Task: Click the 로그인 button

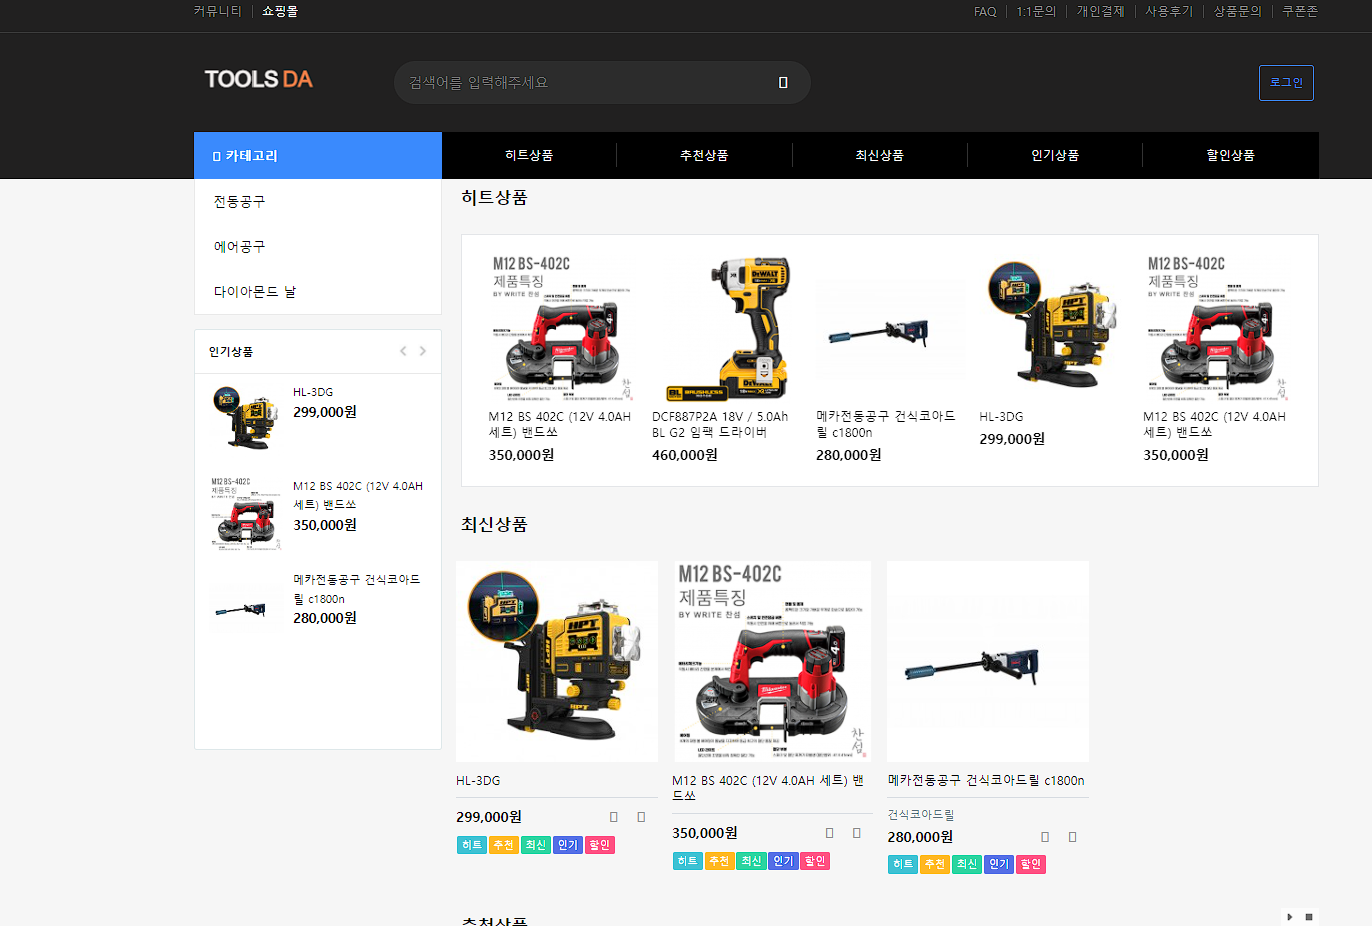Action: click(1286, 83)
